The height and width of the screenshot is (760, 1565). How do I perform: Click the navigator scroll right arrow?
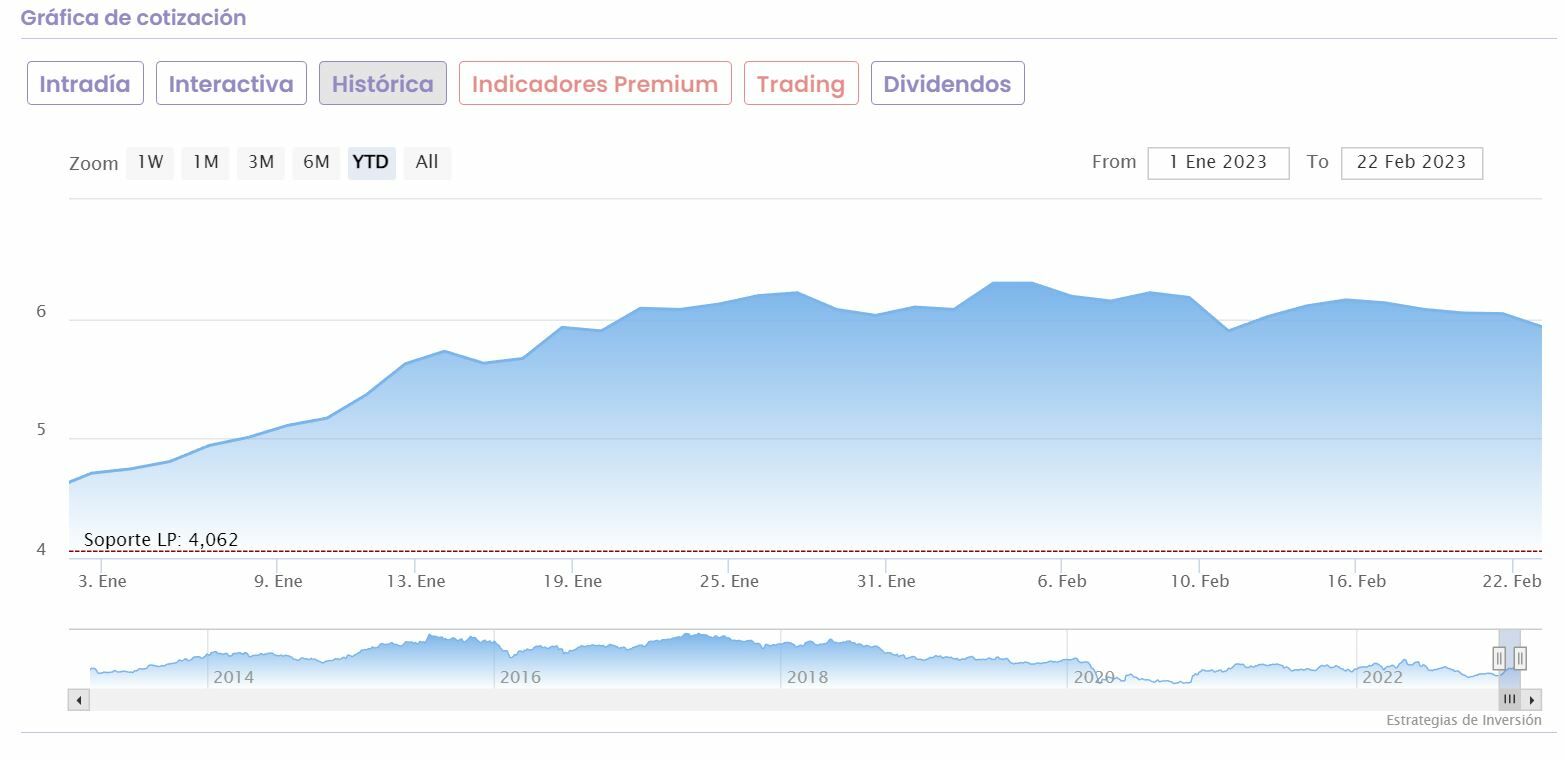pyautogui.click(x=1532, y=700)
